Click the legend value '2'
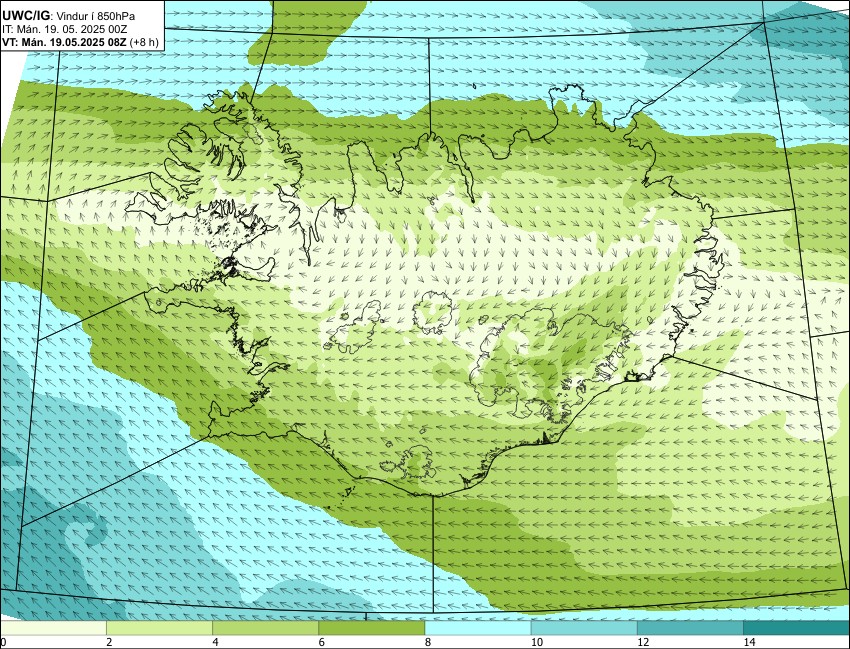The image size is (850, 649). tap(109, 642)
